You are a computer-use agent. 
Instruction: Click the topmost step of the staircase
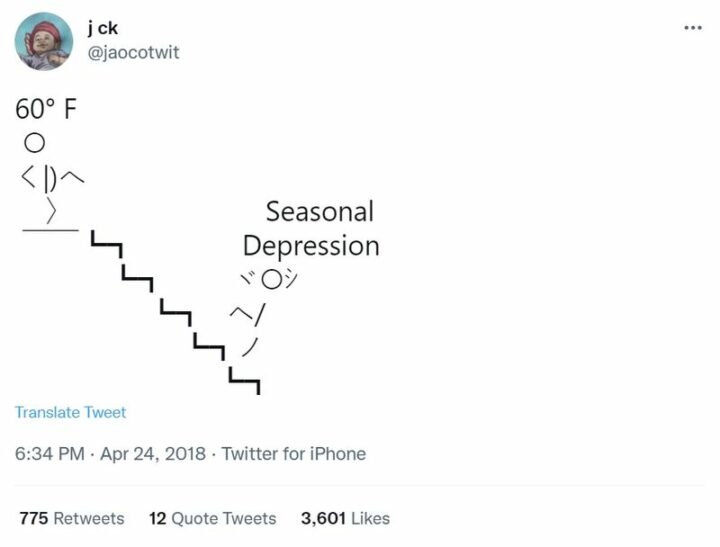click(x=105, y=242)
